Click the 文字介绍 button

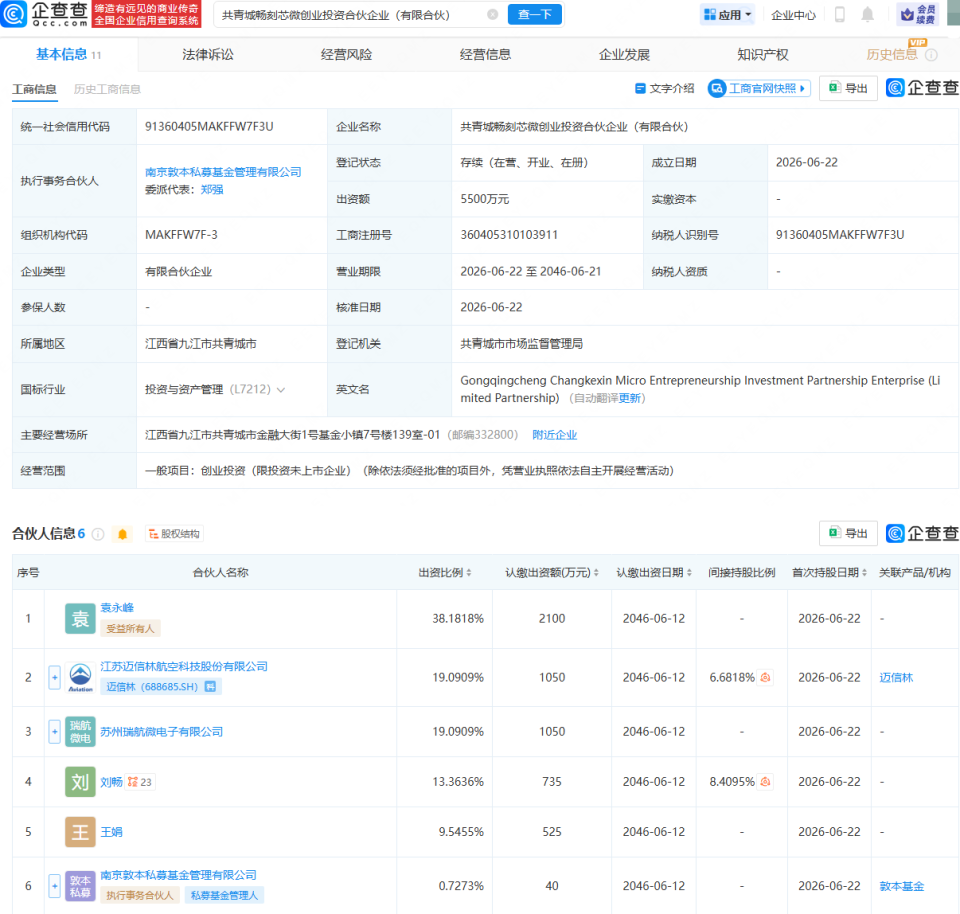point(665,89)
